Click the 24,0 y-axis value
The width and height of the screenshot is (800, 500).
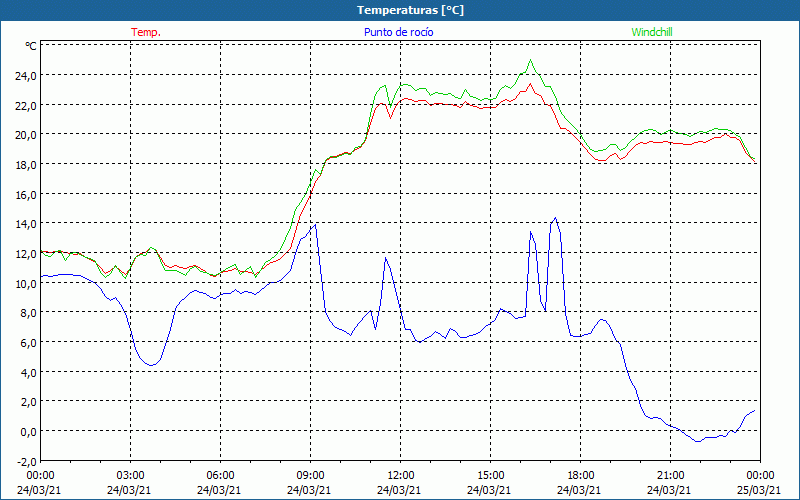click(x=26, y=76)
